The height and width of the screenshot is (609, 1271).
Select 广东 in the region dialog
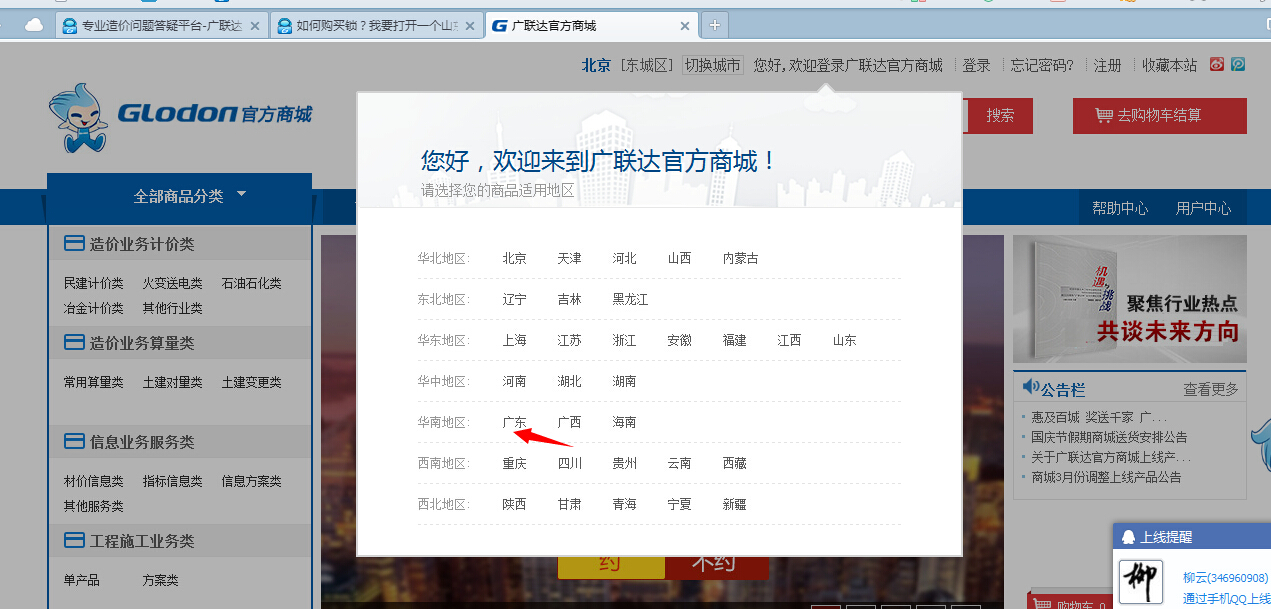point(514,422)
